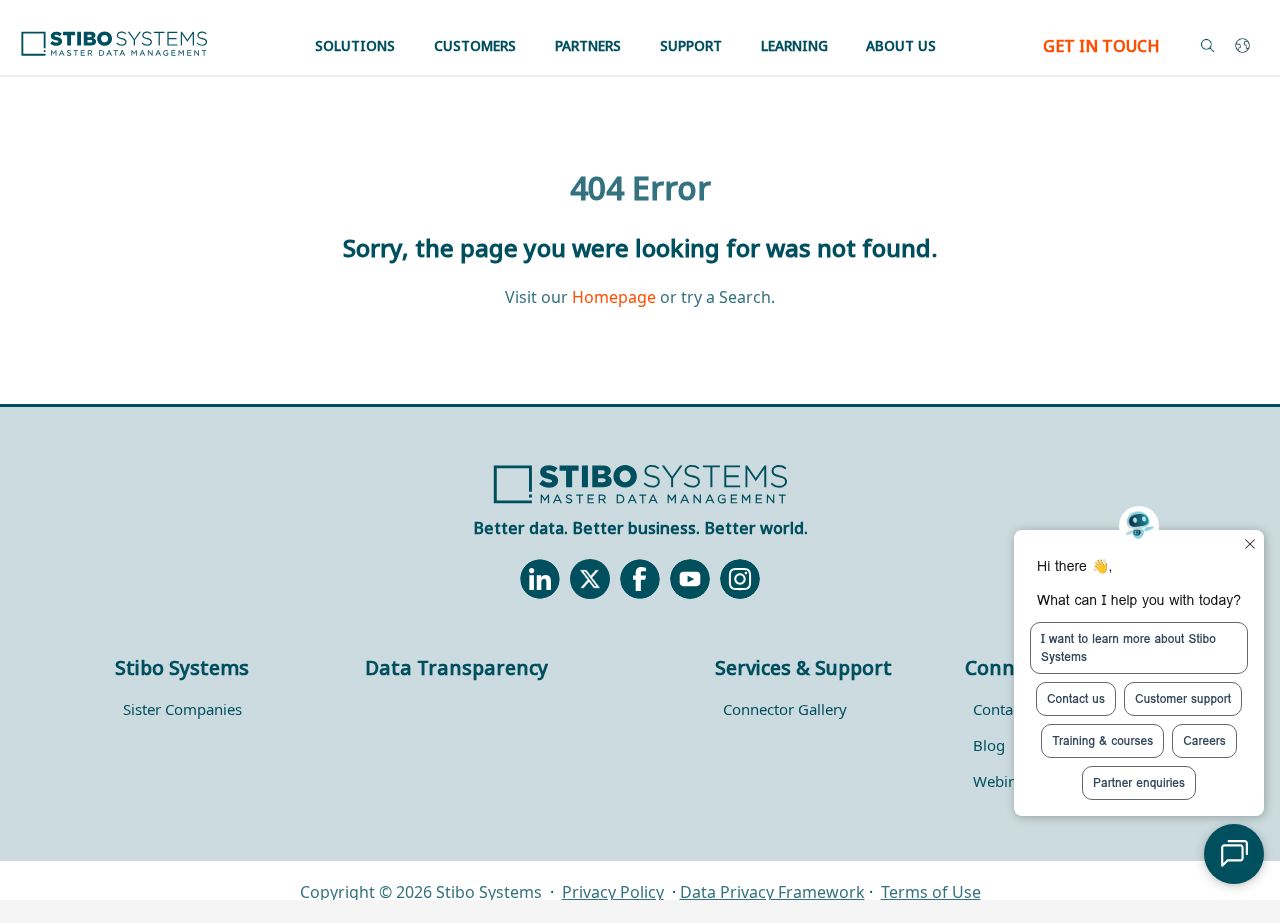
Task: Open the X (Twitter) social icon
Action: point(590,579)
